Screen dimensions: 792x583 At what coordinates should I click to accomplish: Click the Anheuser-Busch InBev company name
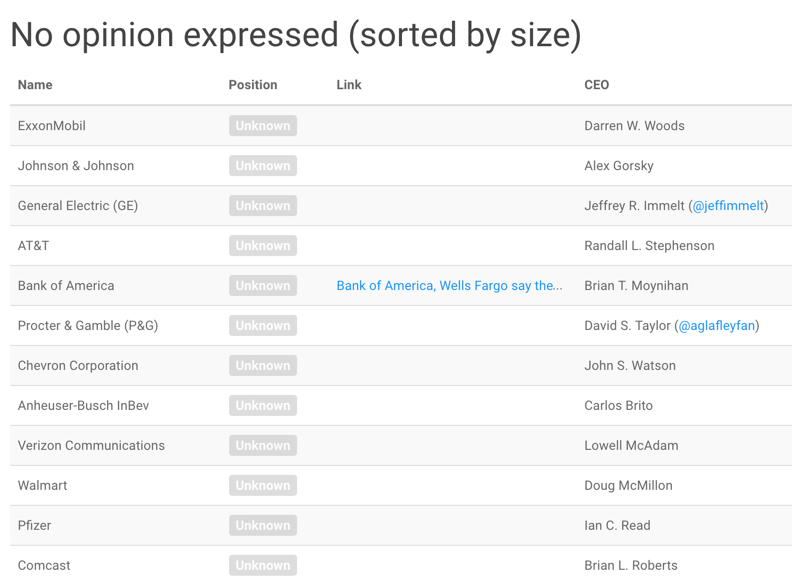tap(83, 406)
